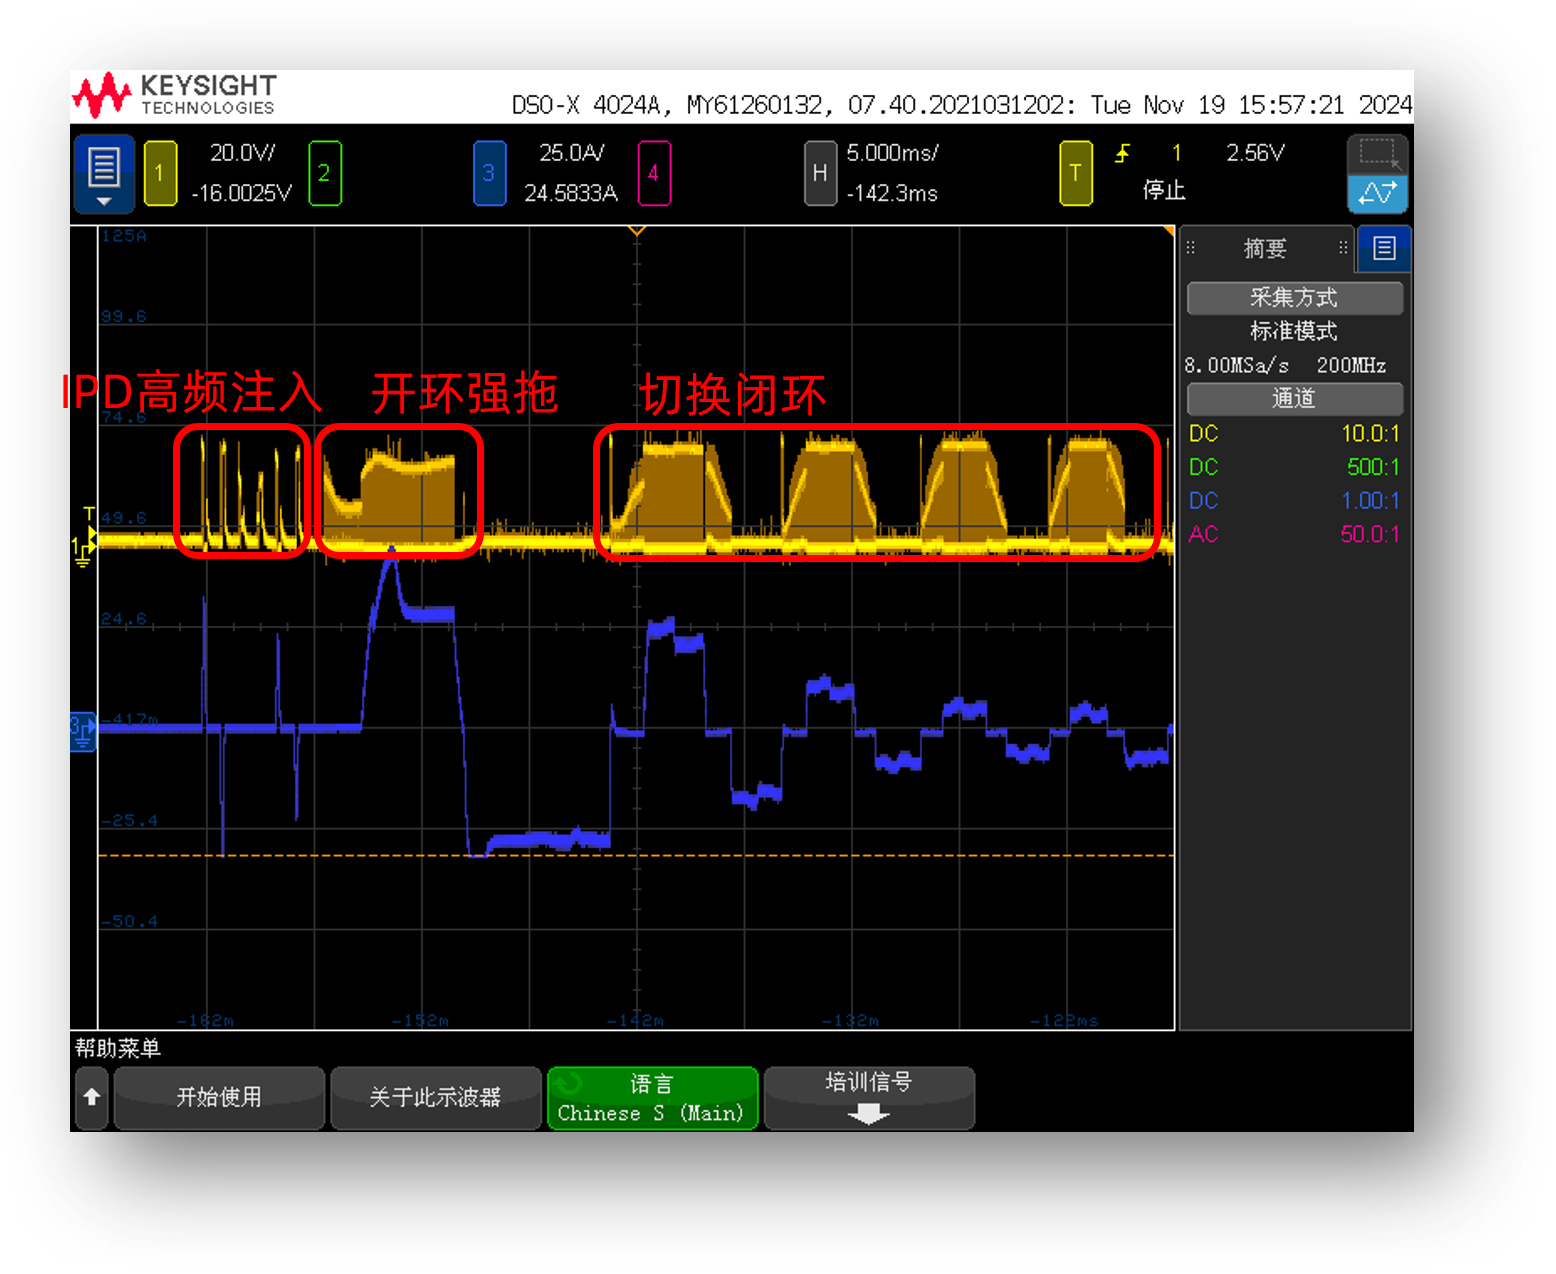This screenshot has width=1556, height=1274.
Task: Open the main menu dropdown icon
Action: pos(104,174)
